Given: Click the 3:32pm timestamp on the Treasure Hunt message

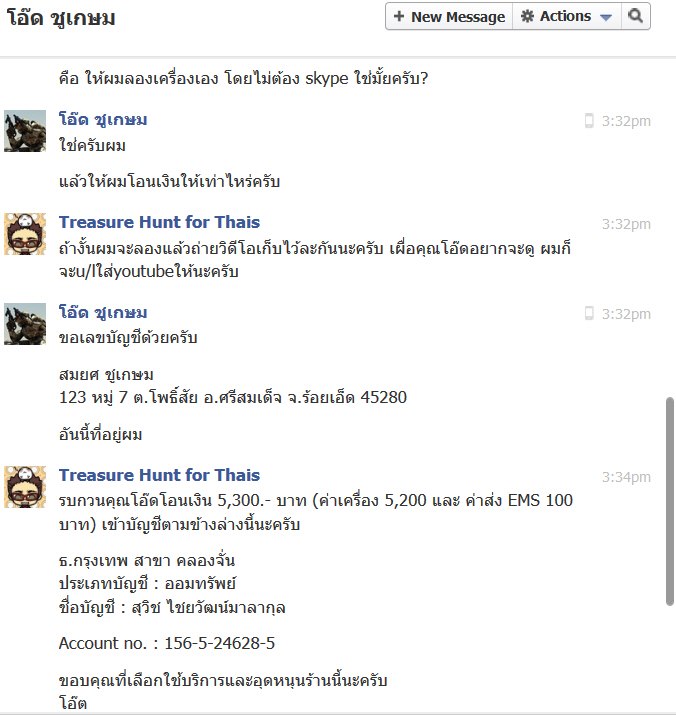Looking at the screenshot, I should pos(626,224).
